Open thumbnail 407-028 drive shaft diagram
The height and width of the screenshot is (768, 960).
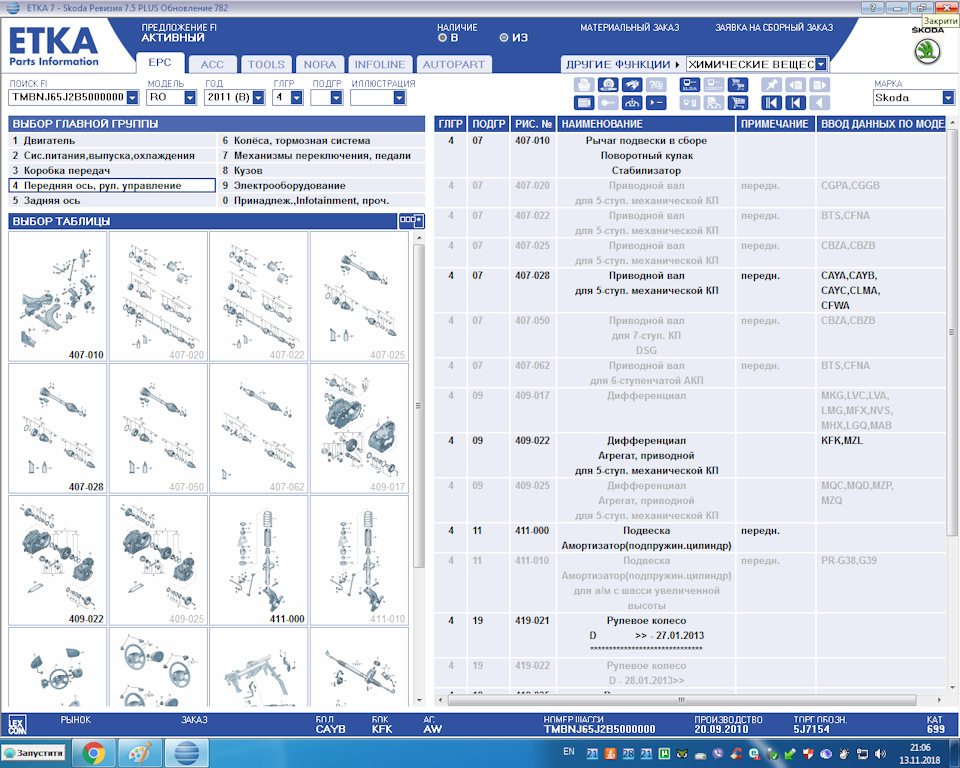pyautogui.click(x=58, y=429)
